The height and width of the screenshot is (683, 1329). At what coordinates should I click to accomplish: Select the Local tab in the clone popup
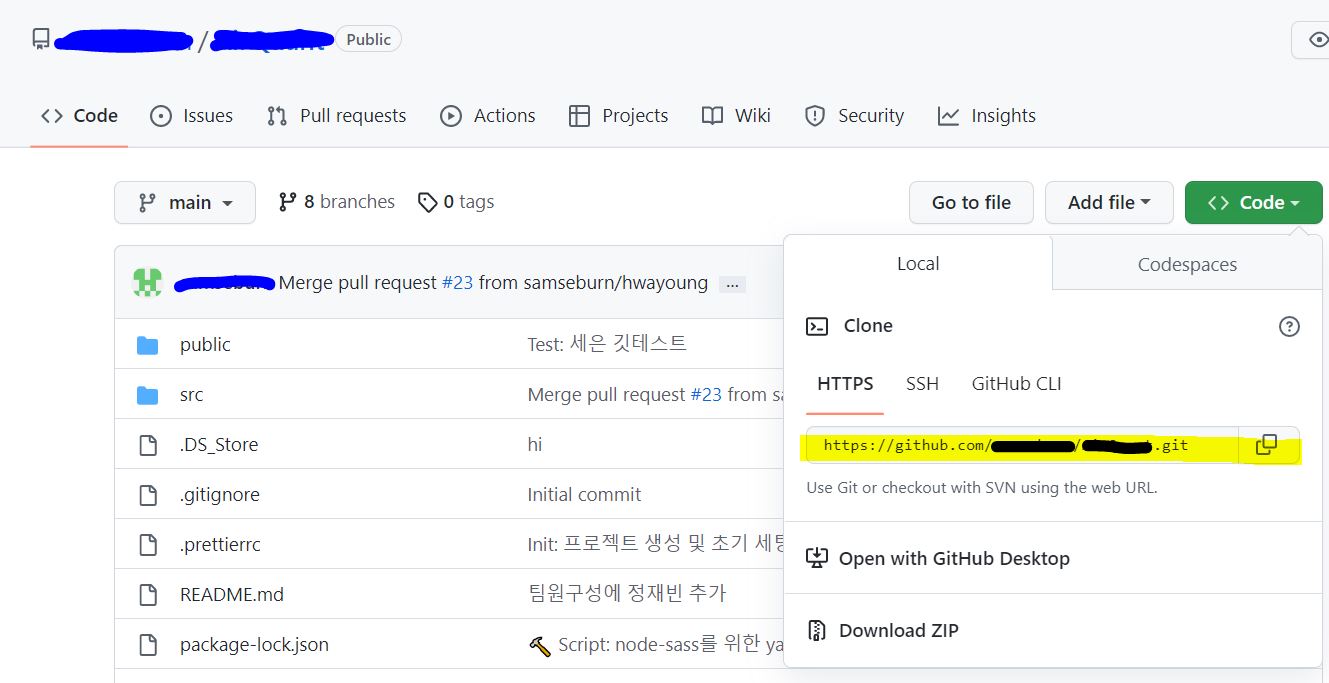click(918, 264)
